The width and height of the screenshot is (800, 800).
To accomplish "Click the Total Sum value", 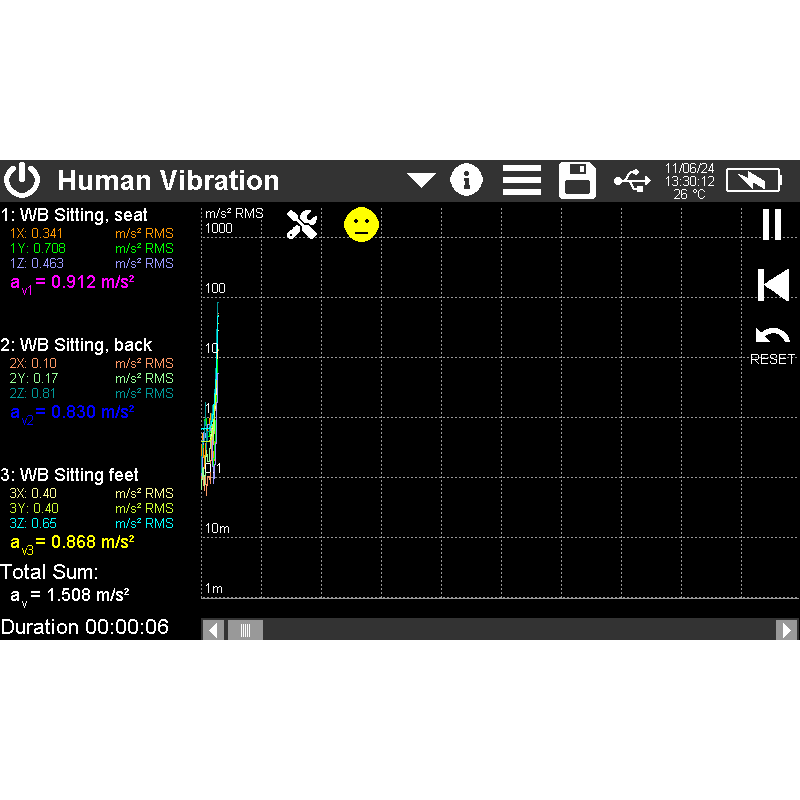I will coord(69,595).
